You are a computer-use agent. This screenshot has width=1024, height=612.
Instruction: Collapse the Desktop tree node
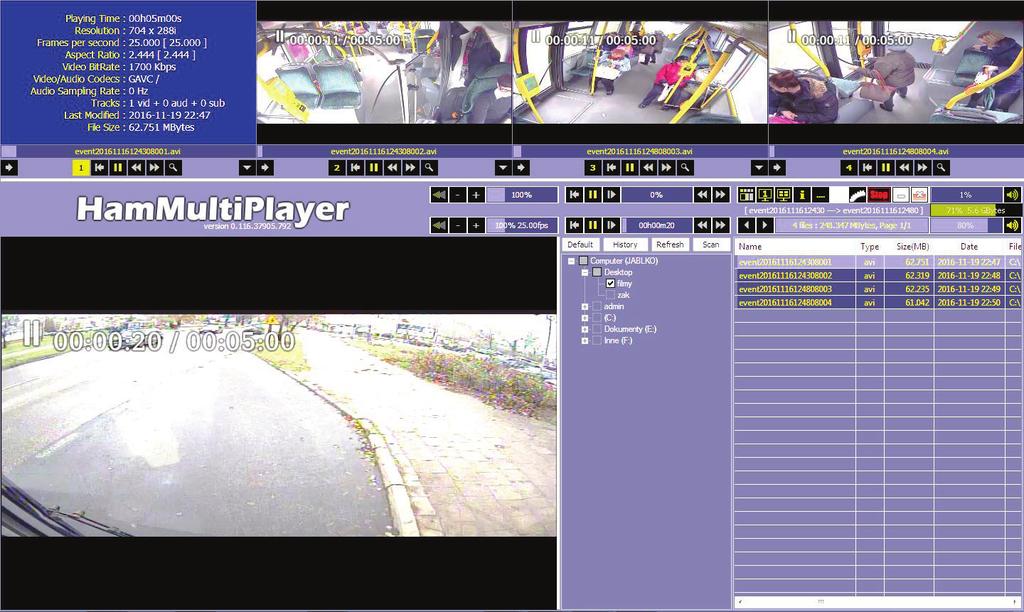pos(585,272)
